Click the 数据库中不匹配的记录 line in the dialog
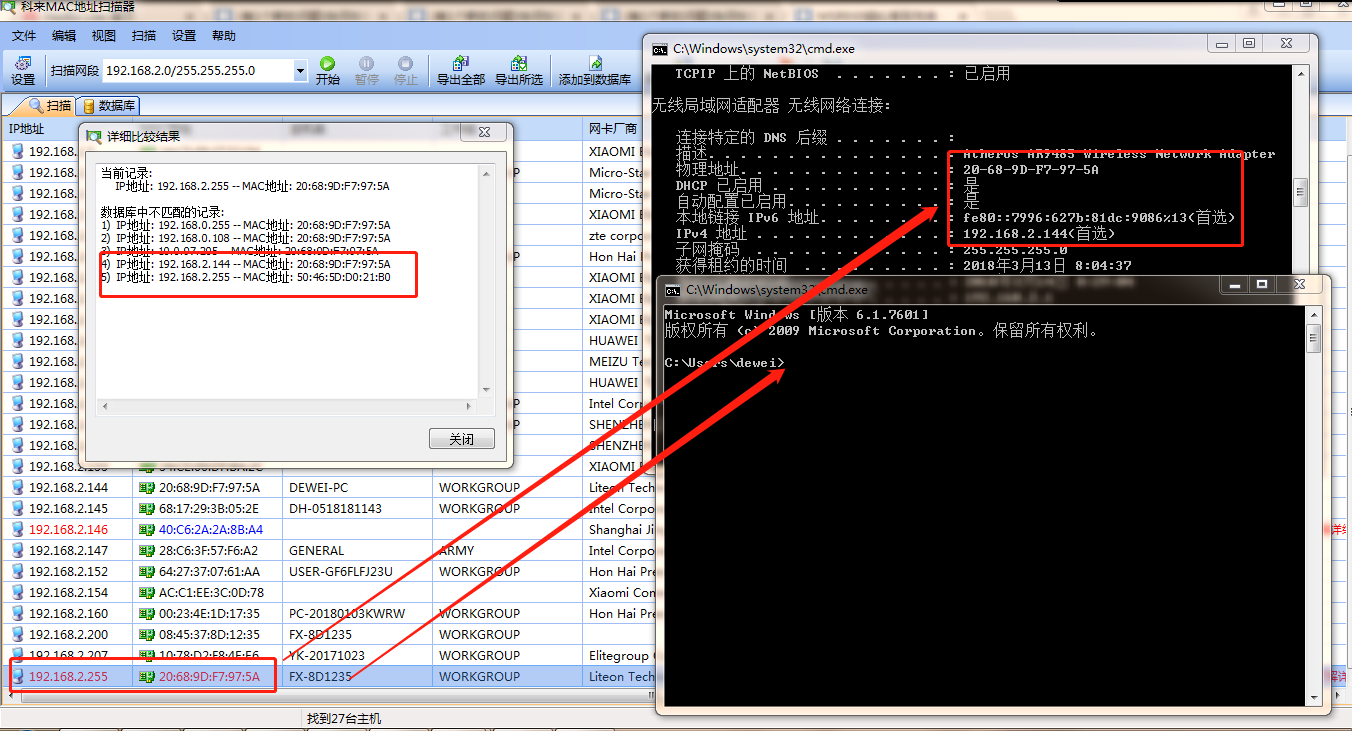The height and width of the screenshot is (731, 1352). (x=163, y=212)
